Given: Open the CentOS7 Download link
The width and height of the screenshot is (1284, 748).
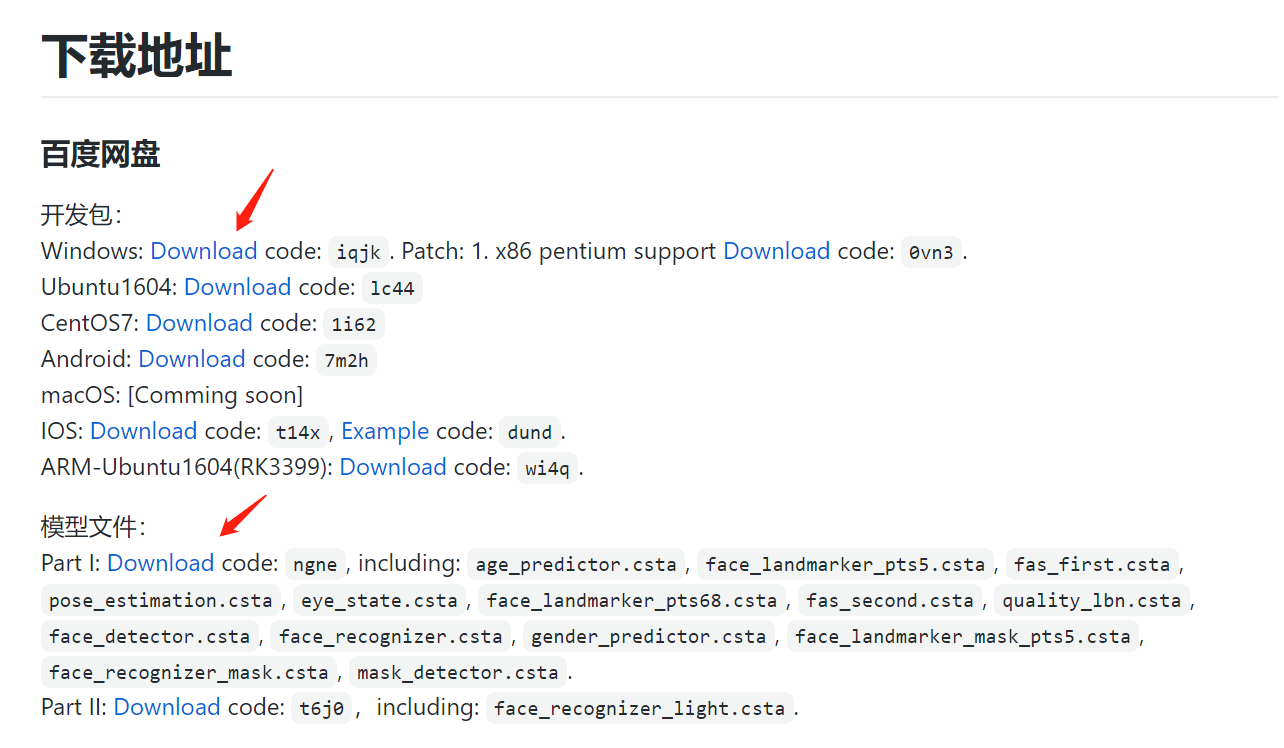Looking at the screenshot, I should pos(198,324).
